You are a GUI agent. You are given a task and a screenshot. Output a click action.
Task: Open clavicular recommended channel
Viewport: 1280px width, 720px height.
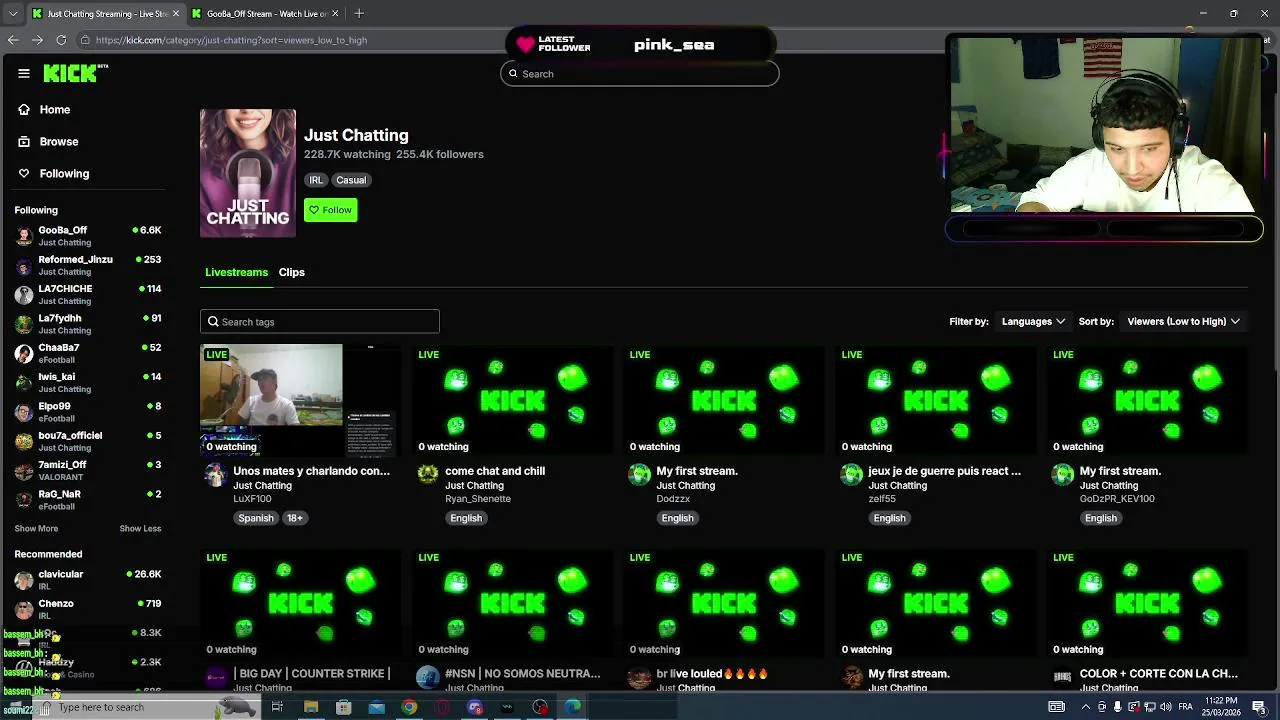click(88, 580)
